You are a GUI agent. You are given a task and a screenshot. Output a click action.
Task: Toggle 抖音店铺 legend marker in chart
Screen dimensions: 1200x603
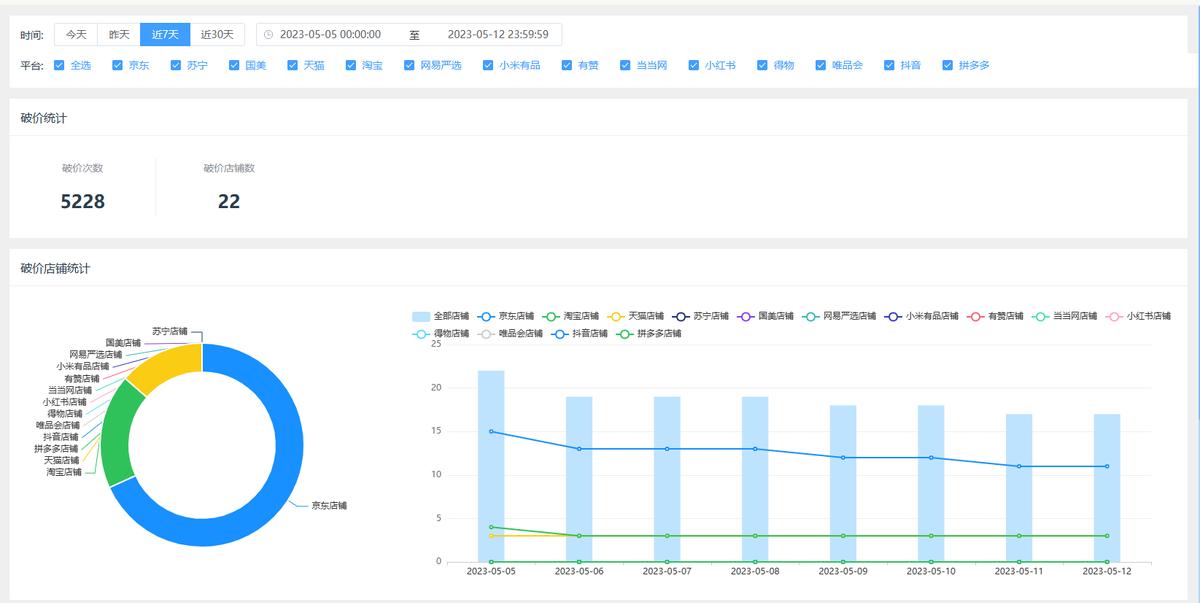click(560, 333)
